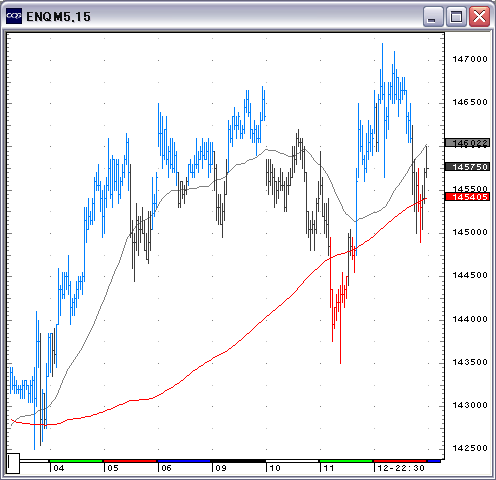Select the 146022 gray price marker

click(468, 143)
